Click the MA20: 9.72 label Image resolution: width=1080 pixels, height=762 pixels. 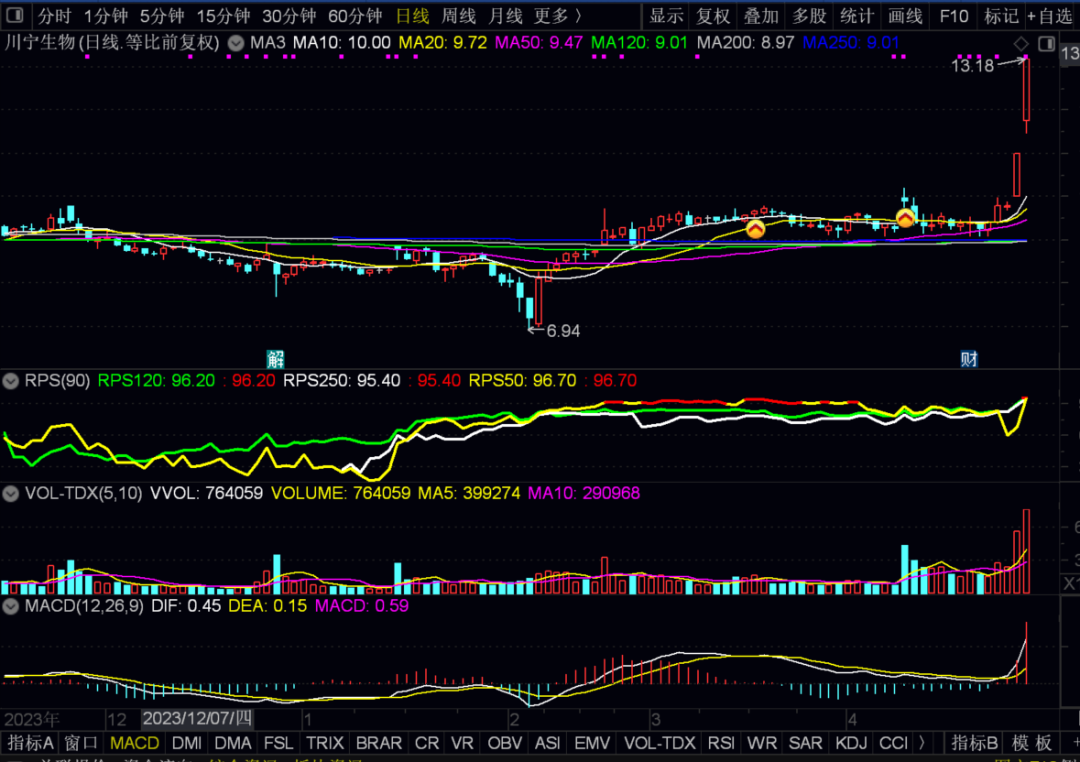pyautogui.click(x=442, y=43)
